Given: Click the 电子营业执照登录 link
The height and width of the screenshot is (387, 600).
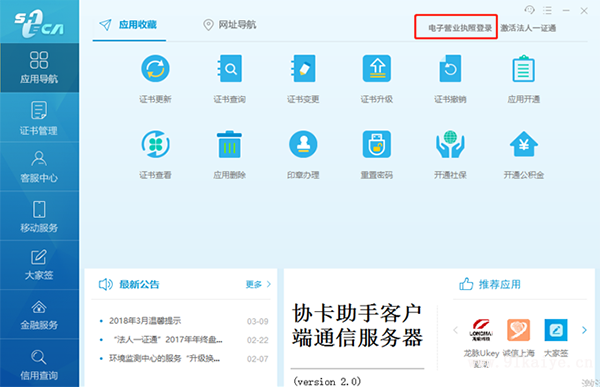Looking at the screenshot, I should pyautogui.click(x=460, y=28).
